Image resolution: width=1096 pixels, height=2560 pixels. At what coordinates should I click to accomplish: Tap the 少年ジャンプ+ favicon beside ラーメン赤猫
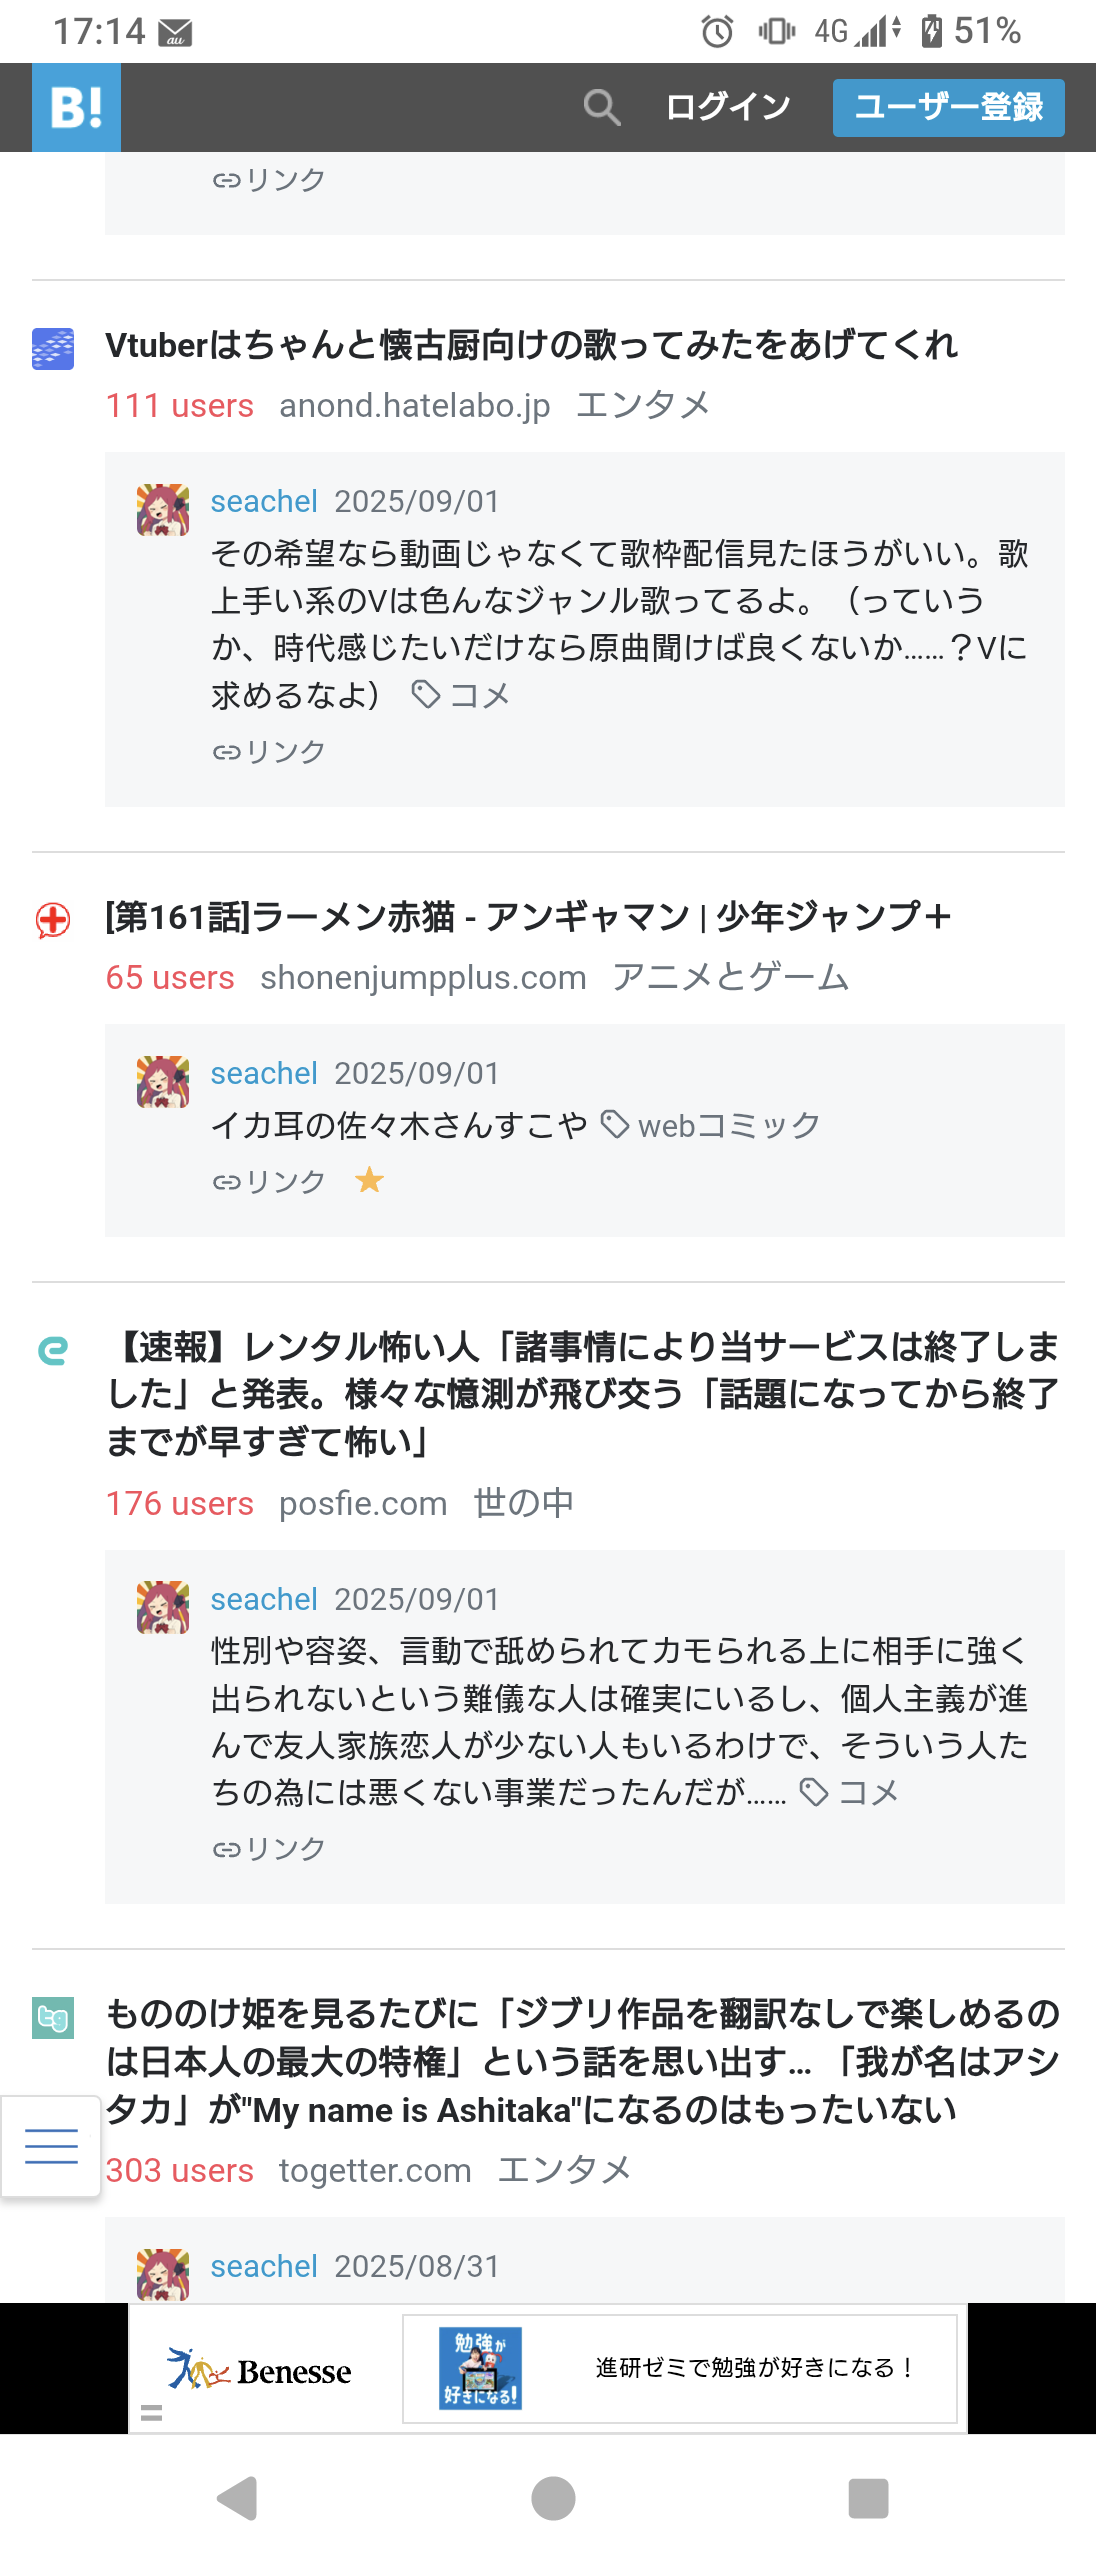pos(53,920)
